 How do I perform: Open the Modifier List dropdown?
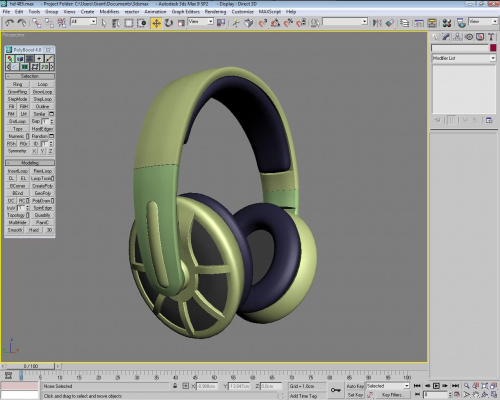[x=463, y=58]
